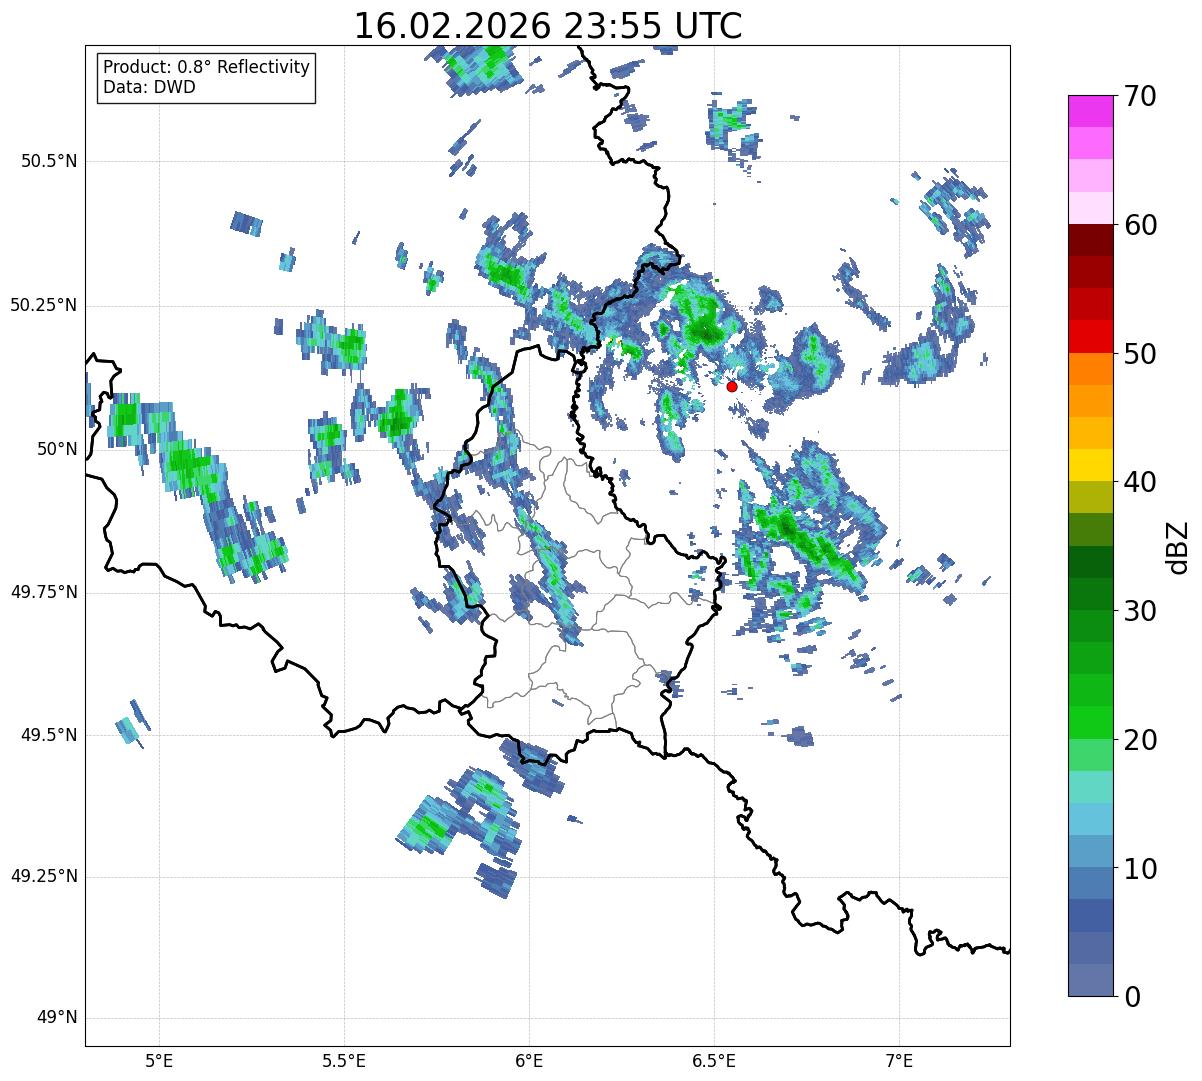Click the 5.5°E longitude label

[x=344, y=1060]
